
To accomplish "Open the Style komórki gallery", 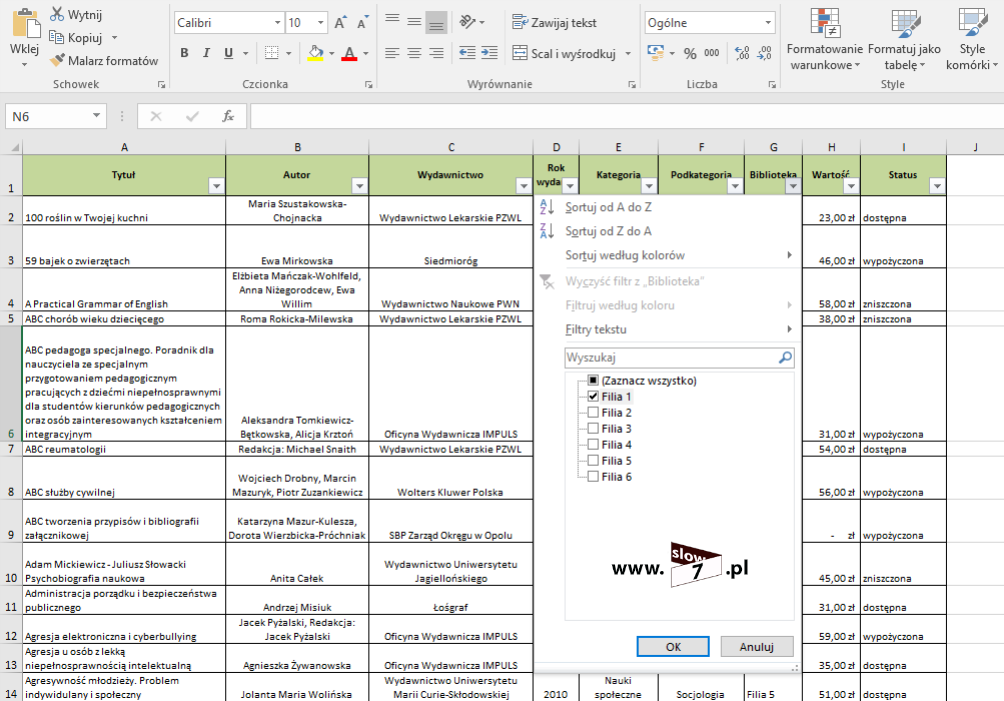I will pos(972,40).
